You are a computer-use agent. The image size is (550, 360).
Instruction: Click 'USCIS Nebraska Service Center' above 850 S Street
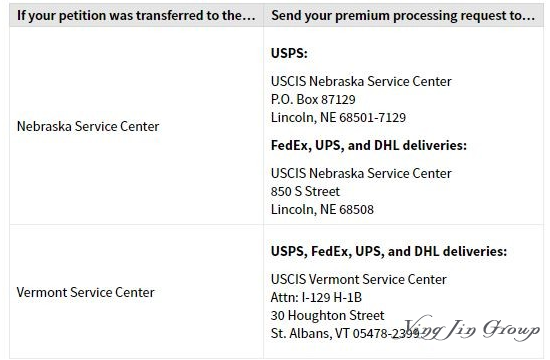pyautogui.click(x=361, y=173)
